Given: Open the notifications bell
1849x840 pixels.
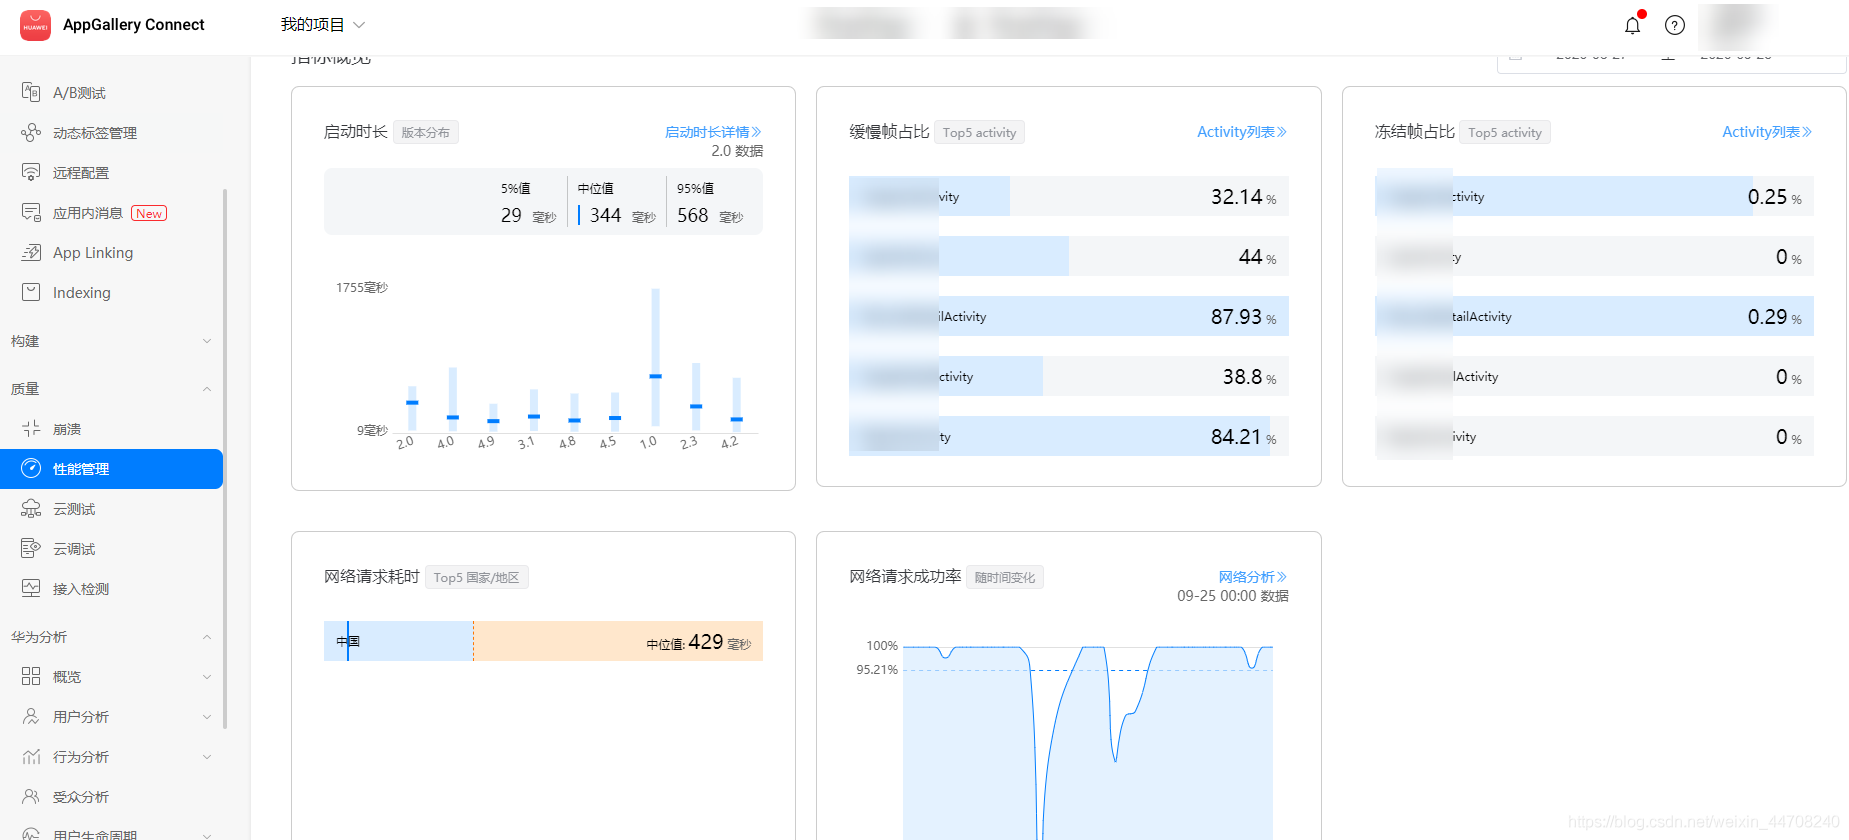Looking at the screenshot, I should (1633, 25).
